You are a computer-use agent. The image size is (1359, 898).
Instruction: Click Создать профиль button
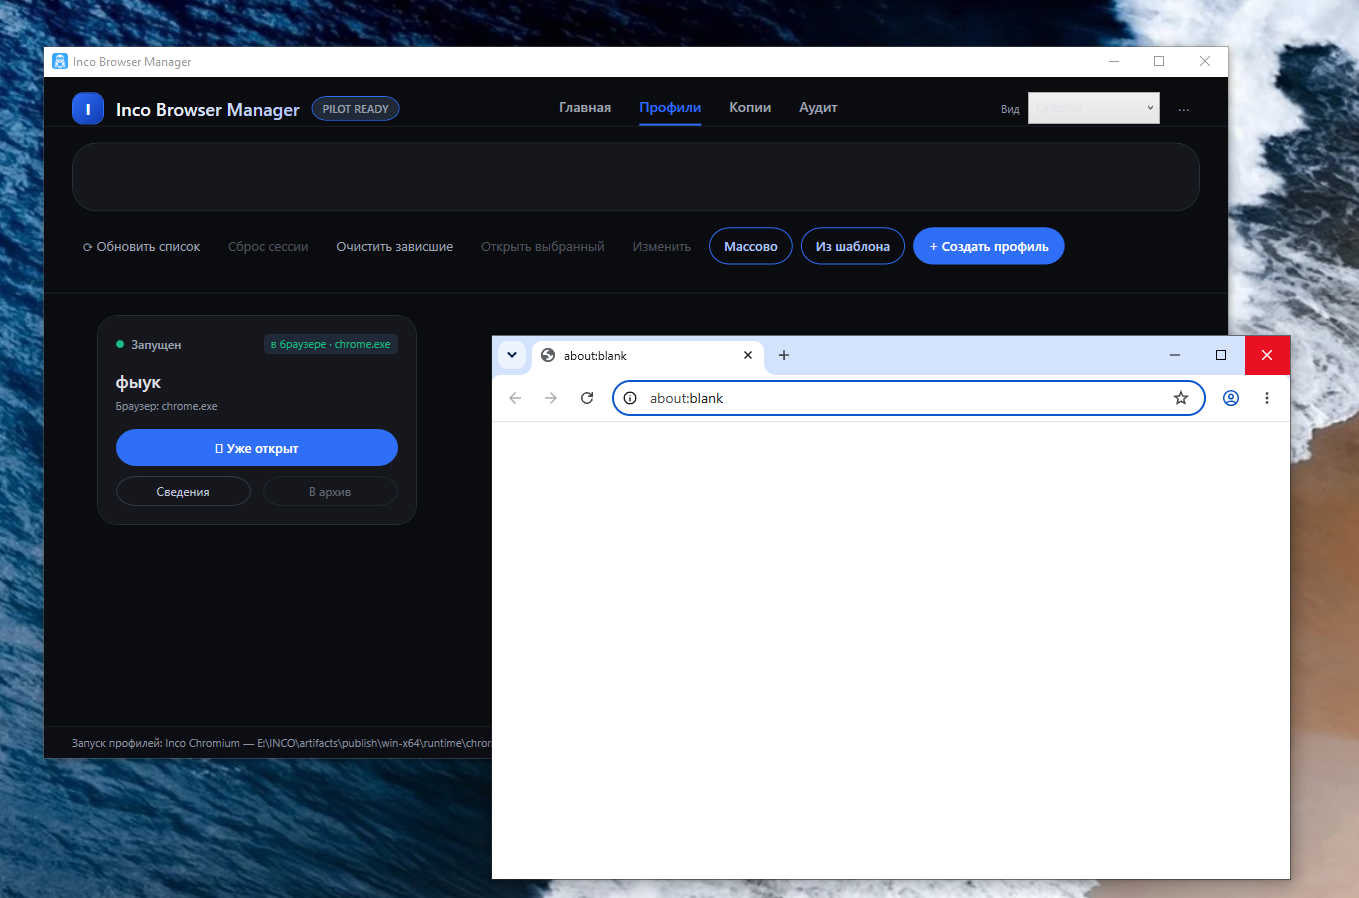(x=989, y=246)
